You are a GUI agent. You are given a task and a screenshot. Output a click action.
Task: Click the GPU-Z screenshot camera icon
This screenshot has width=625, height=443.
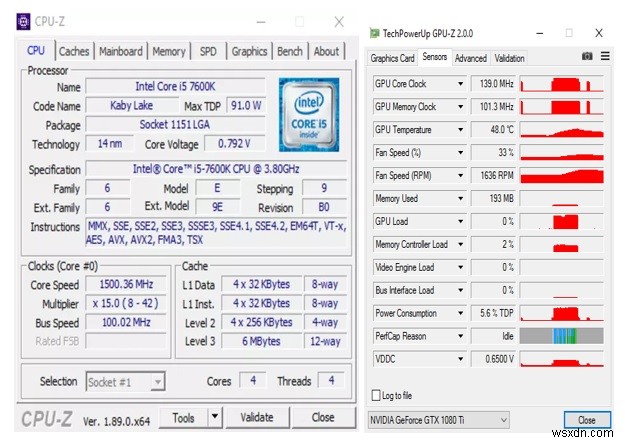click(x=587, y=56)
